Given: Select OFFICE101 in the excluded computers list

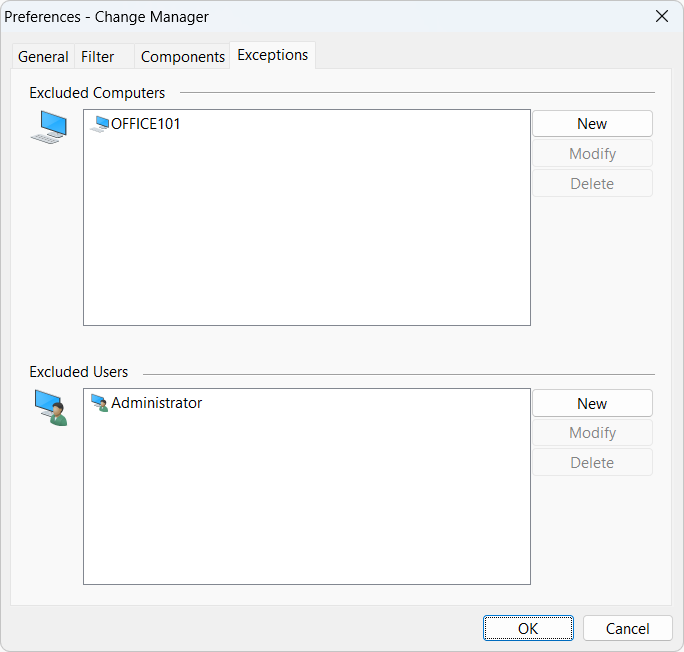Looking at the screenshot, I should pos(145,124).
